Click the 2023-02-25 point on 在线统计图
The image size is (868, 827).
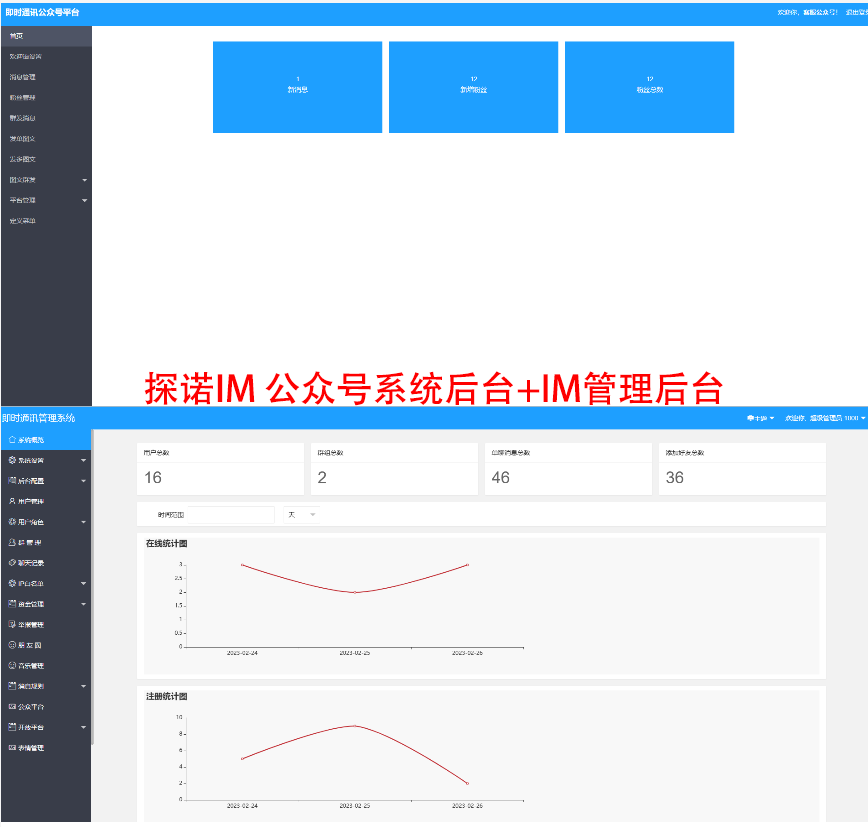355,592
